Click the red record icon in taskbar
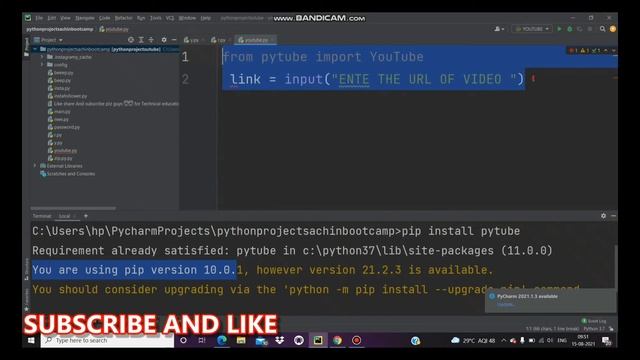Screen dimensions: 640x360 (356, 340)
